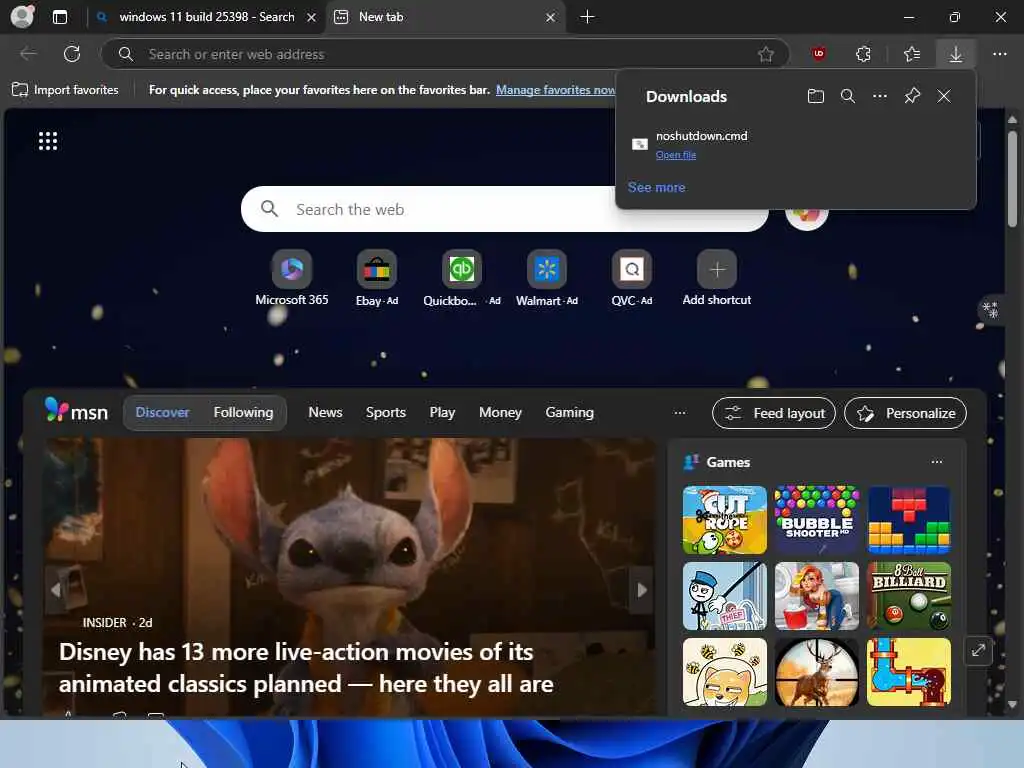
Task: Show next news carousel story
Action: click(x=642, y=590)
